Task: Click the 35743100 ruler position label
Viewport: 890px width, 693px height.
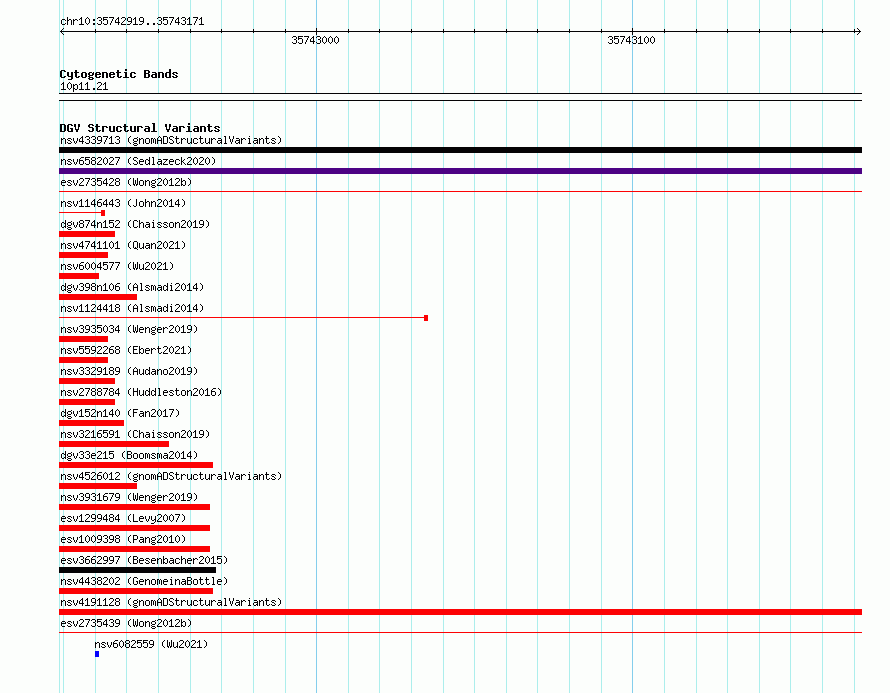Action: tap(631, 40)
